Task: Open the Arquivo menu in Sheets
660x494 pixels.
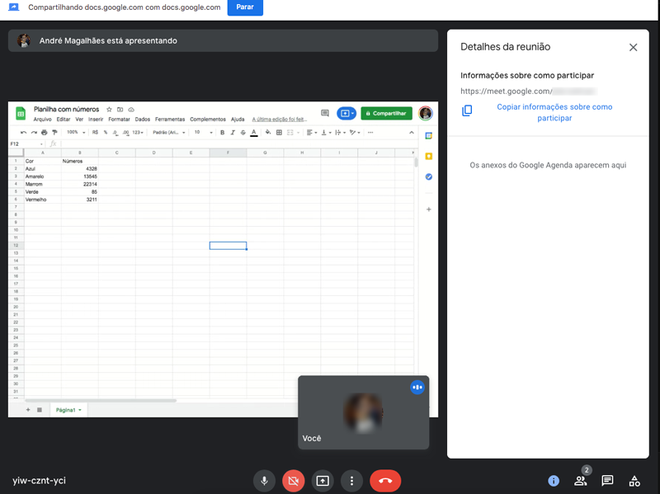Action: 43,120
